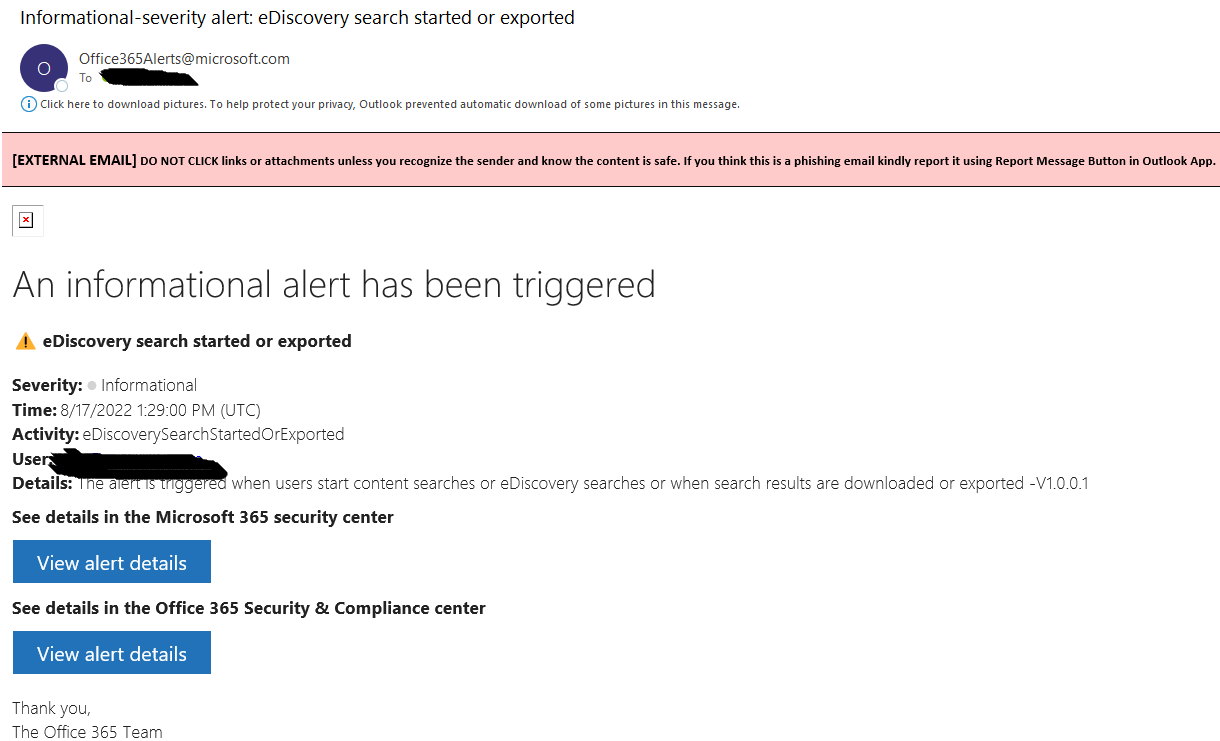Click the Time value 8/17/2022 1:29:00 PM
Viewport: 1220px width, 741px height.
[160, 410]
